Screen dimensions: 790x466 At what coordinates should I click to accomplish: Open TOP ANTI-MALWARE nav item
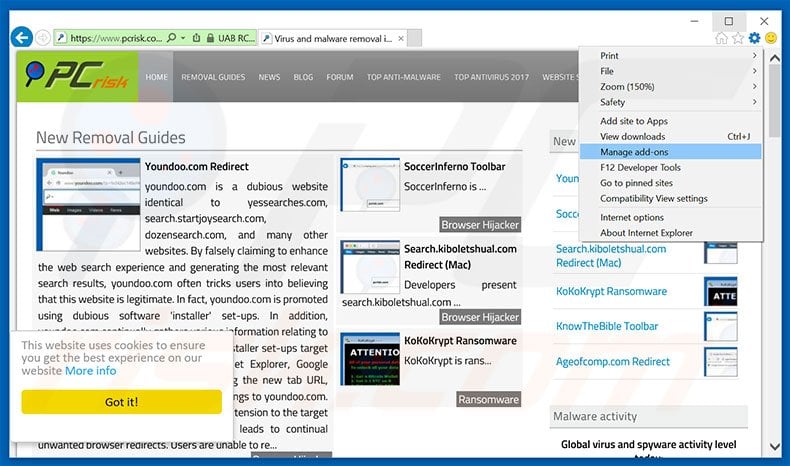(404, 77)
